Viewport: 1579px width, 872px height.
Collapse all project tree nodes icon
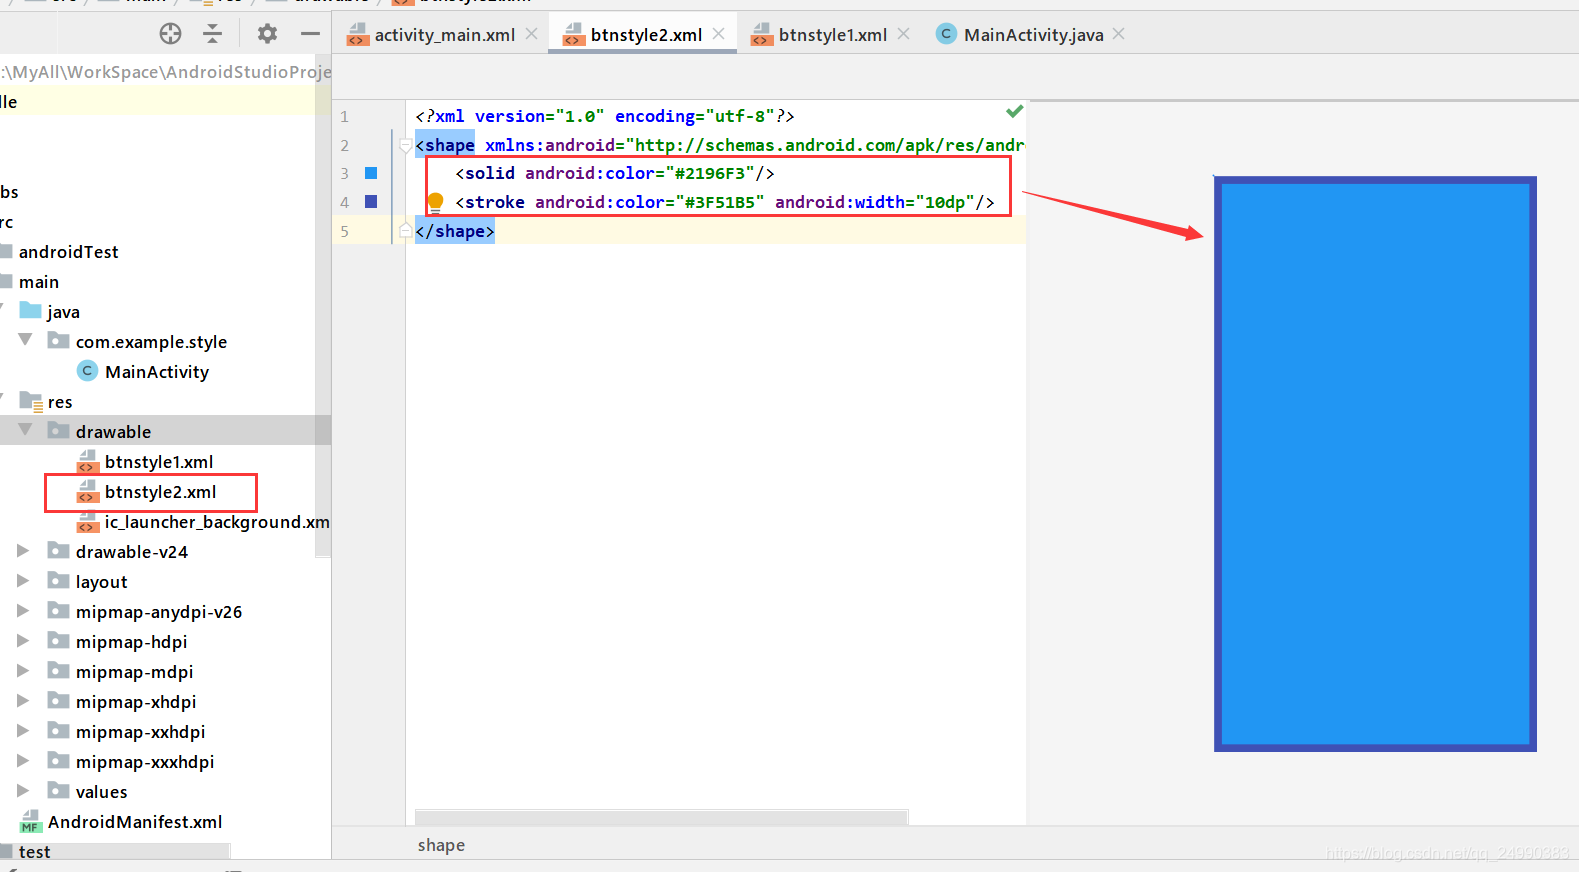(213, 34)
